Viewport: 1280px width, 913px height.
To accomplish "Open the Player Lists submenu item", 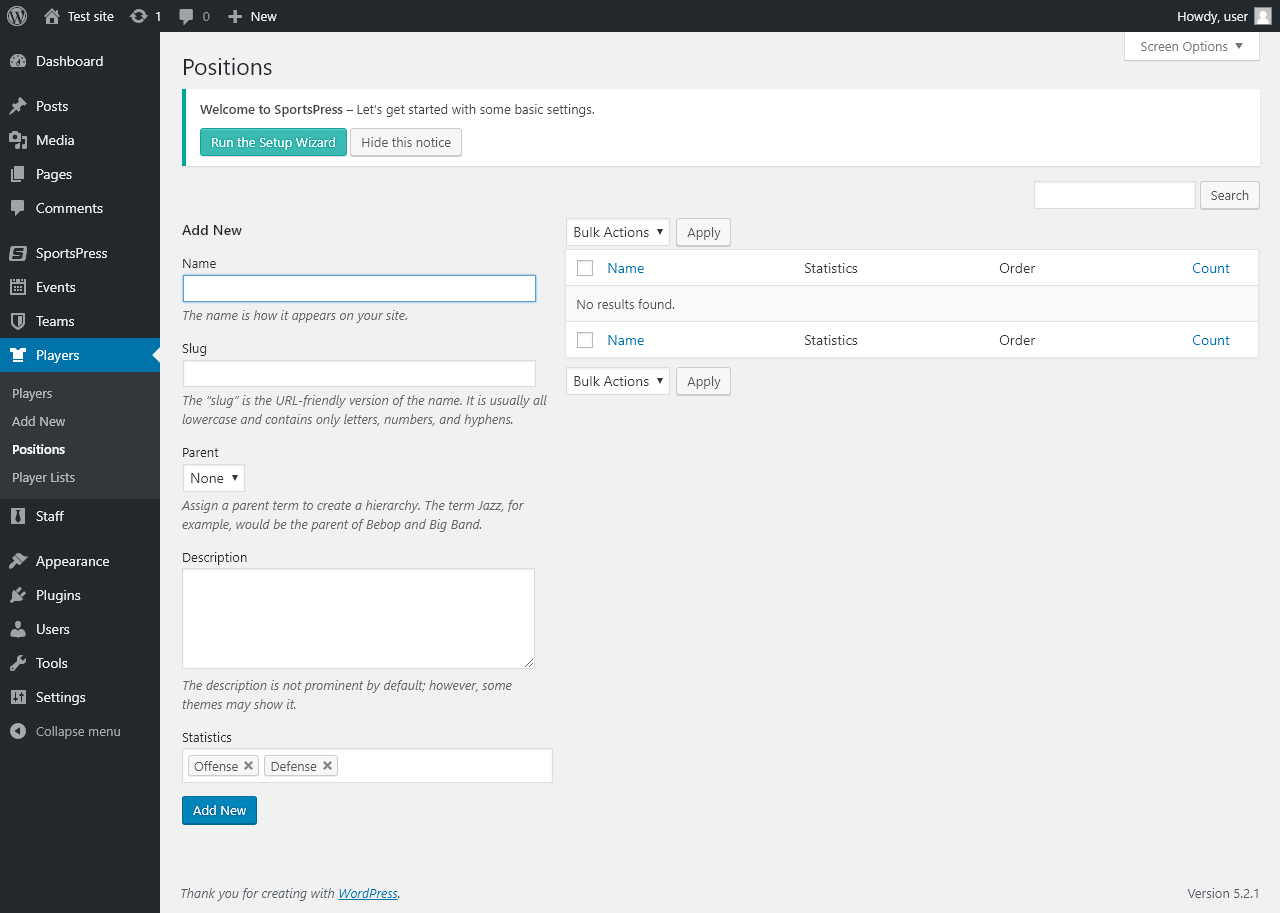I will click(43, 477).
